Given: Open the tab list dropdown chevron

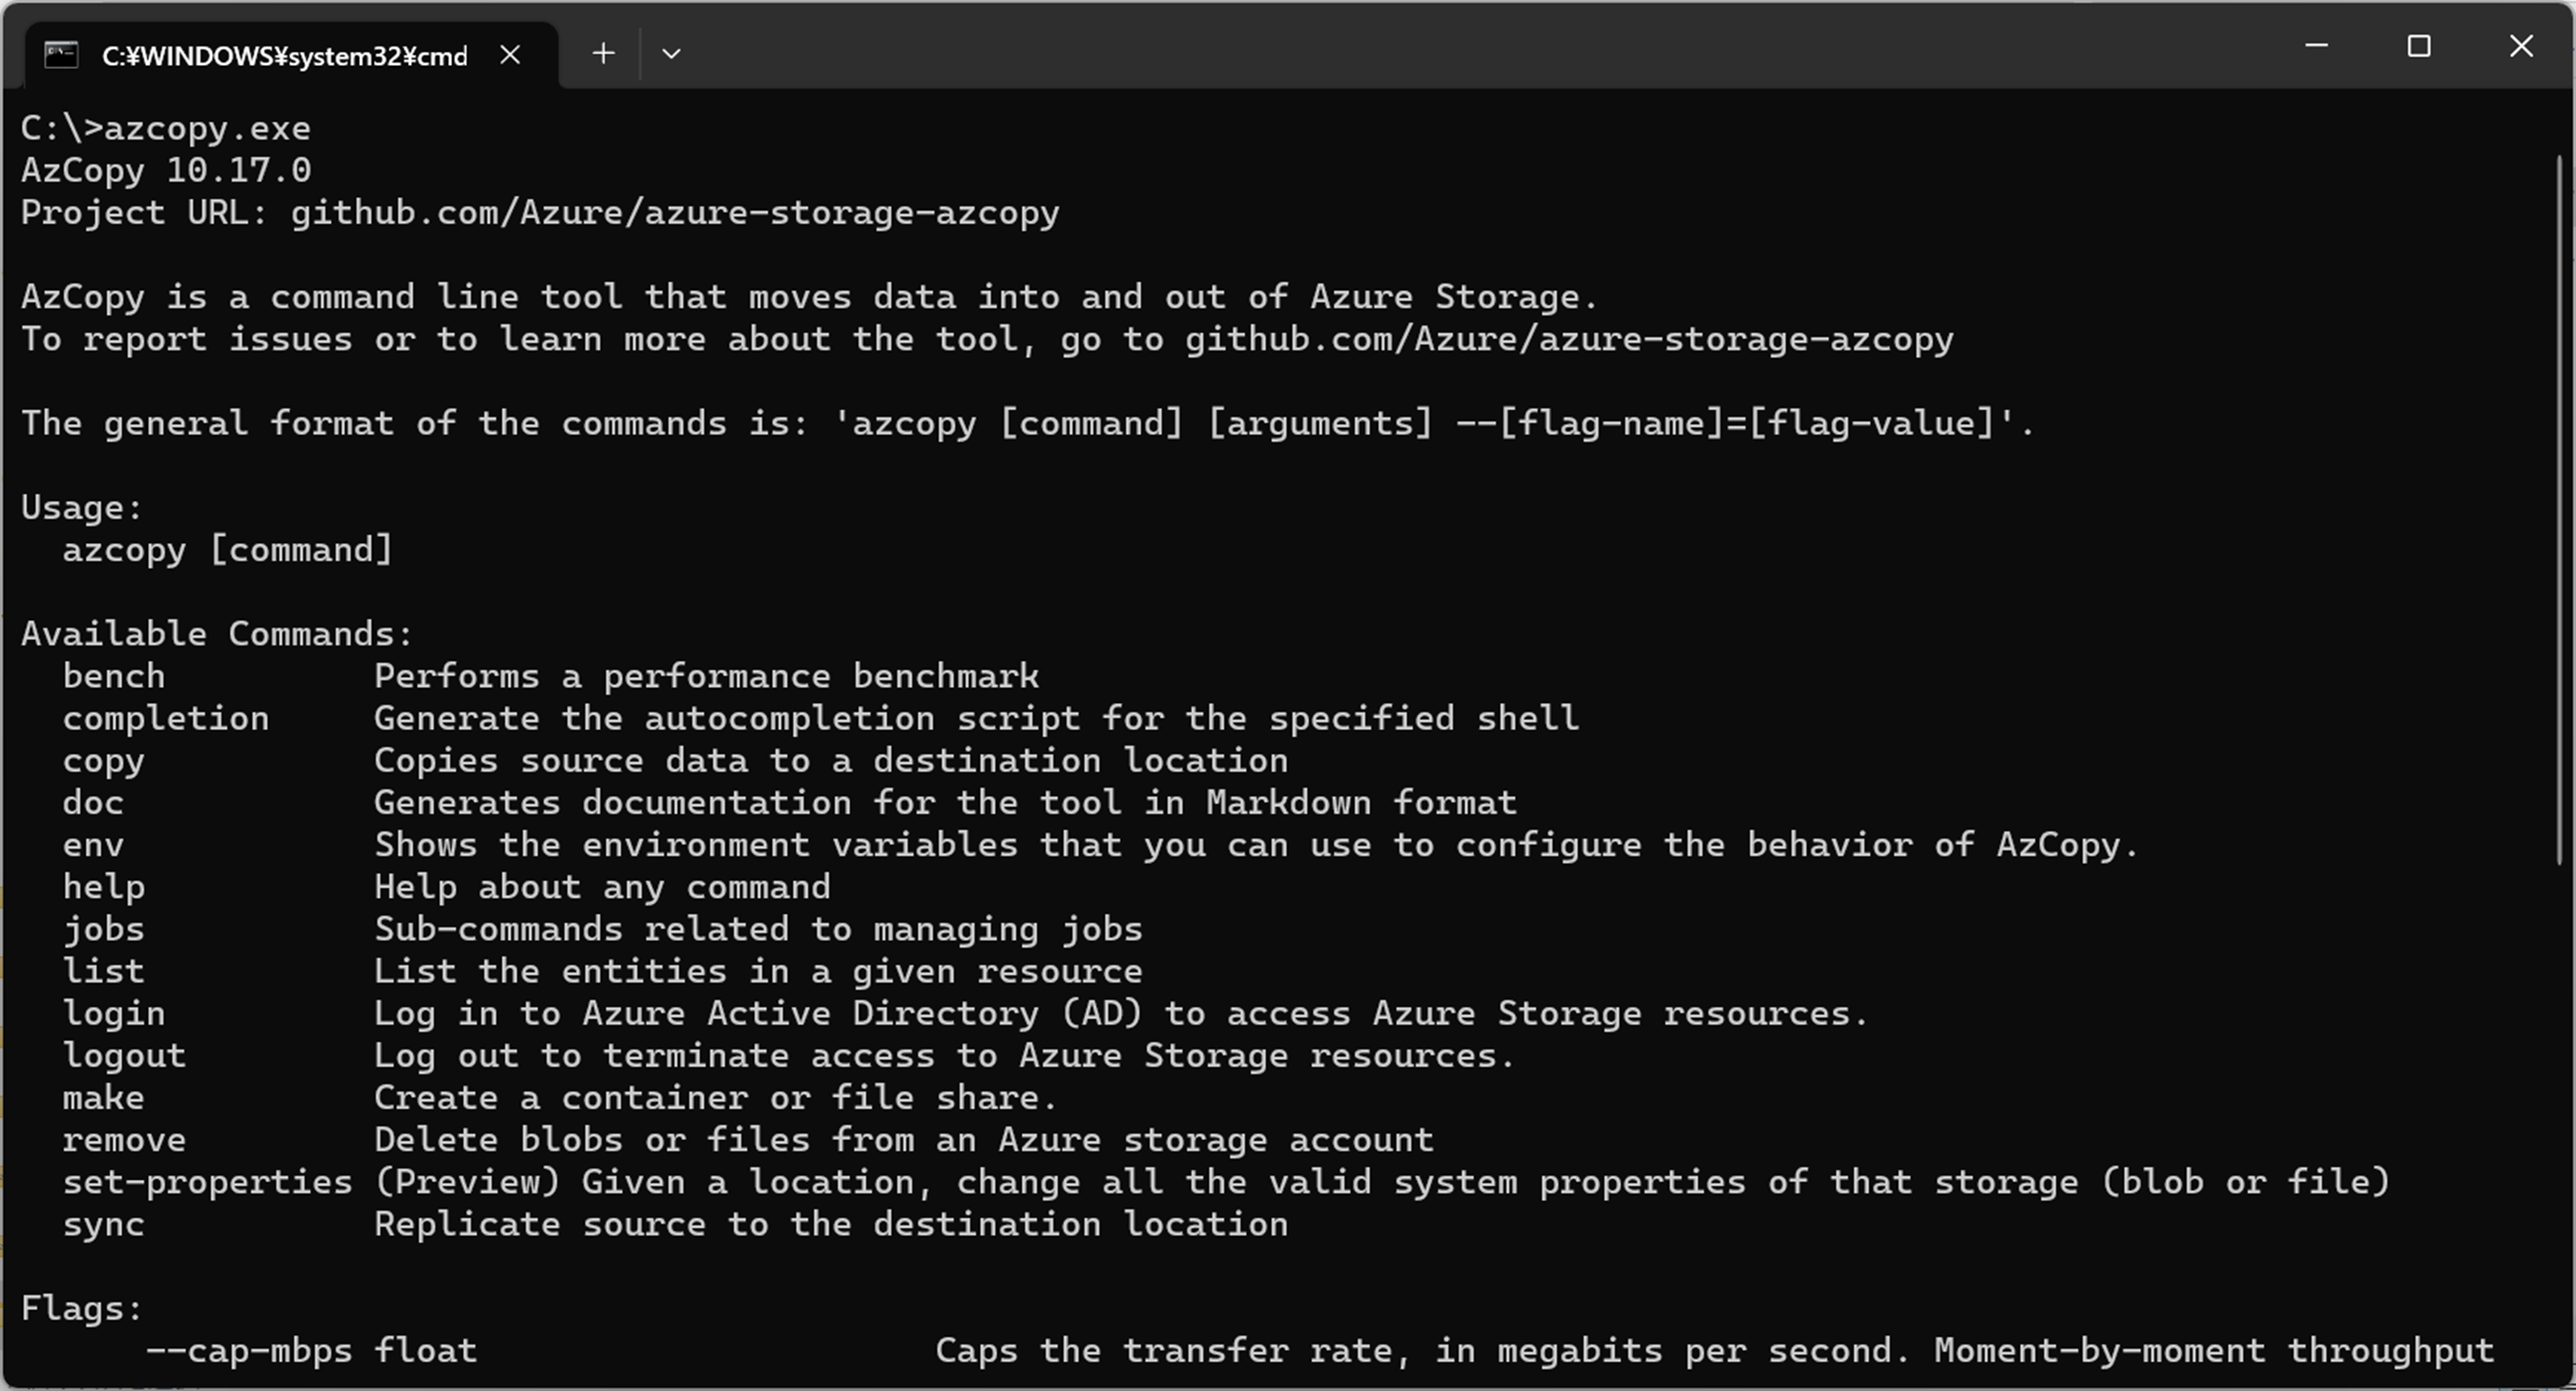Looking at the screenshot, I should point(672,54).
